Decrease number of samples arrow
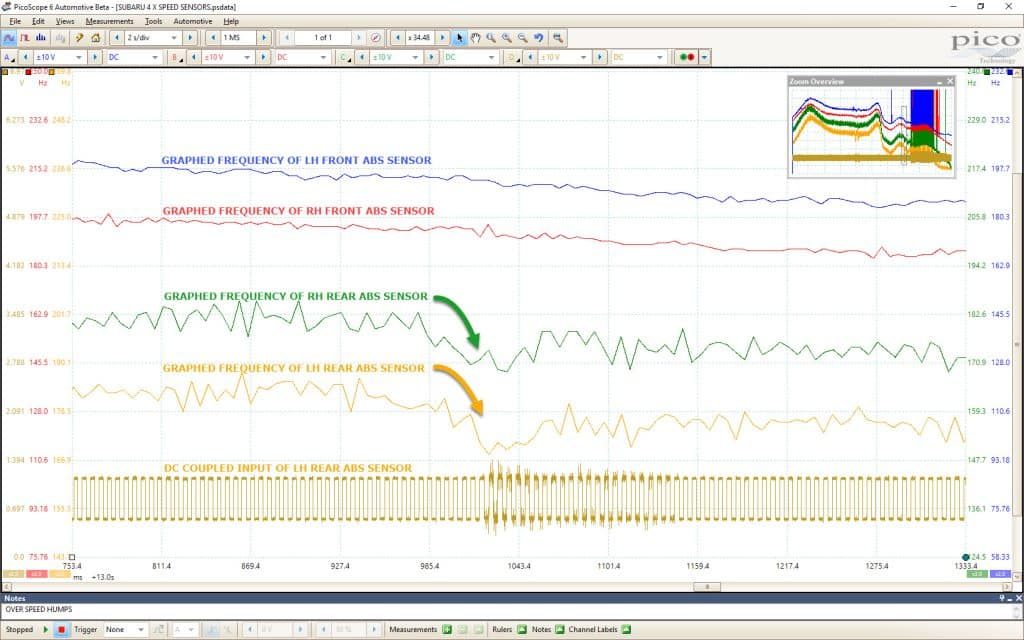 [213, 38]
